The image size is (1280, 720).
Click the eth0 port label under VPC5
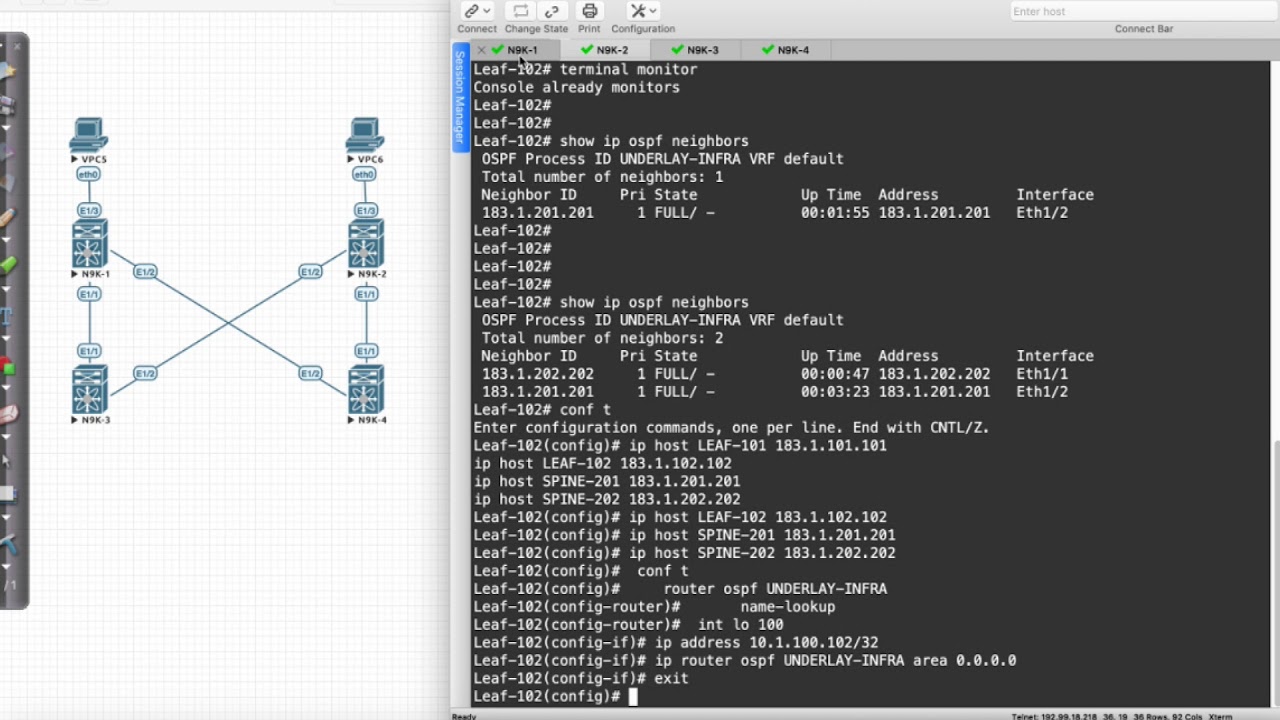(88, 175)
